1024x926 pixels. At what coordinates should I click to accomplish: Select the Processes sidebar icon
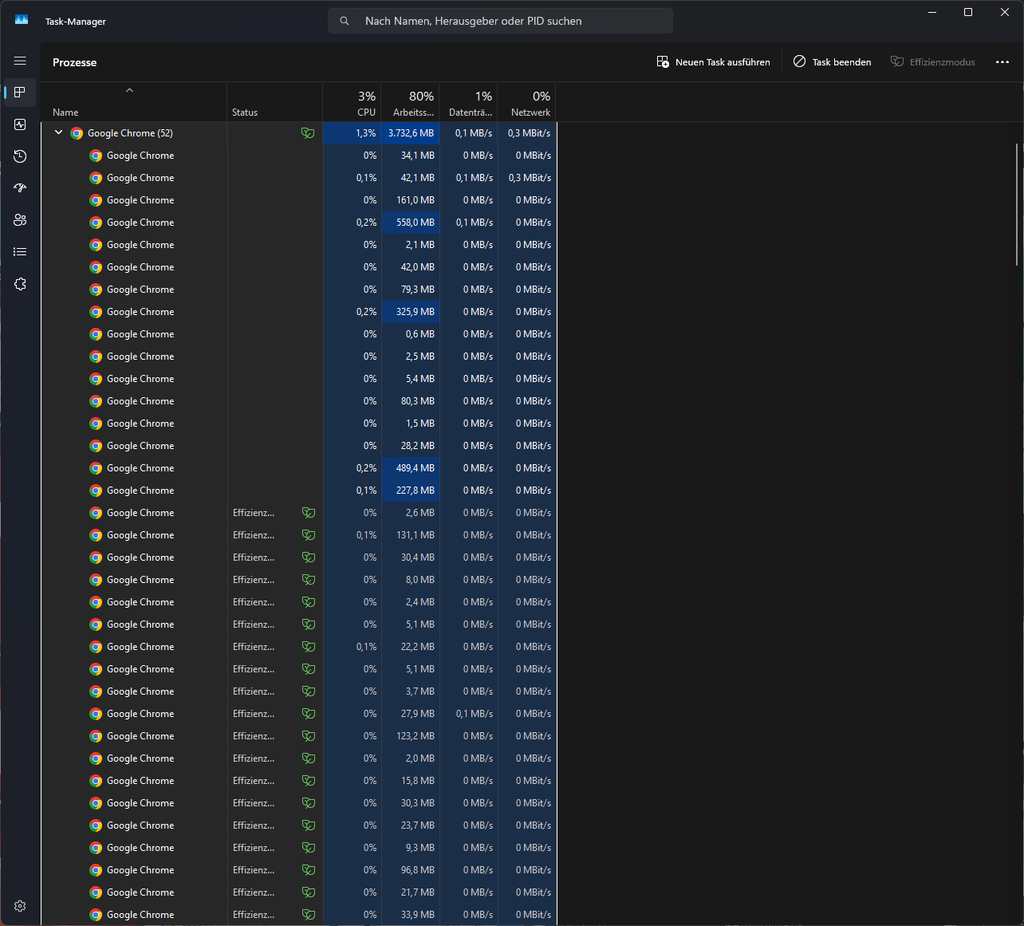pos(20,92)
